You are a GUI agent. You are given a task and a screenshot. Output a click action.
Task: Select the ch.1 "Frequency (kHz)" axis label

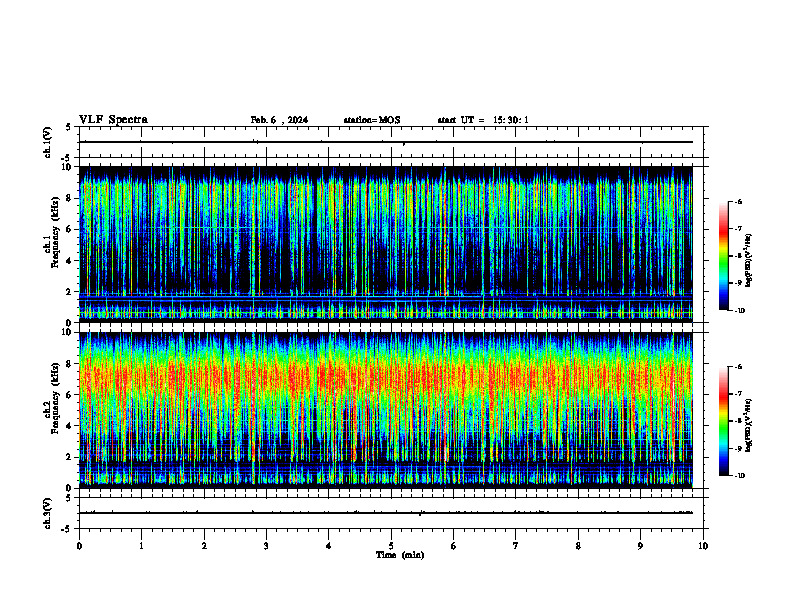tap(55, 232)
